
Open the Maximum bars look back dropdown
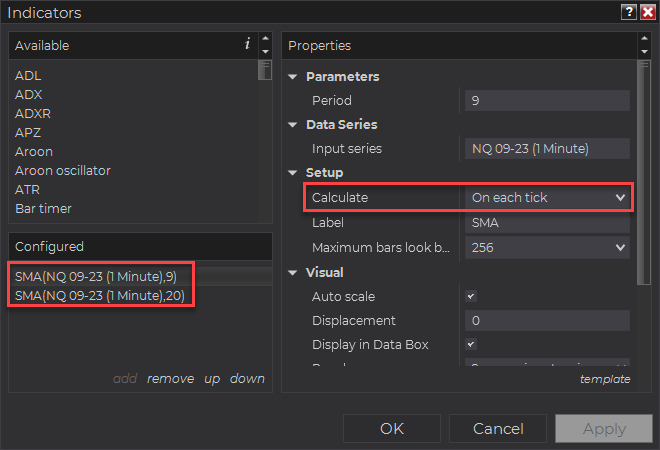(x=548, y=248)
